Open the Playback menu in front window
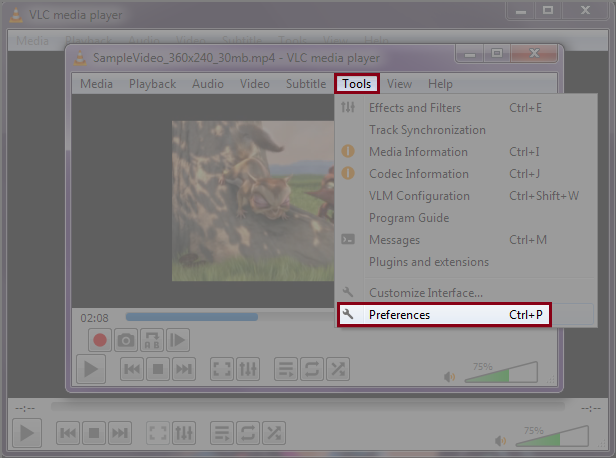The image size is (616, 458). point(152,84)
